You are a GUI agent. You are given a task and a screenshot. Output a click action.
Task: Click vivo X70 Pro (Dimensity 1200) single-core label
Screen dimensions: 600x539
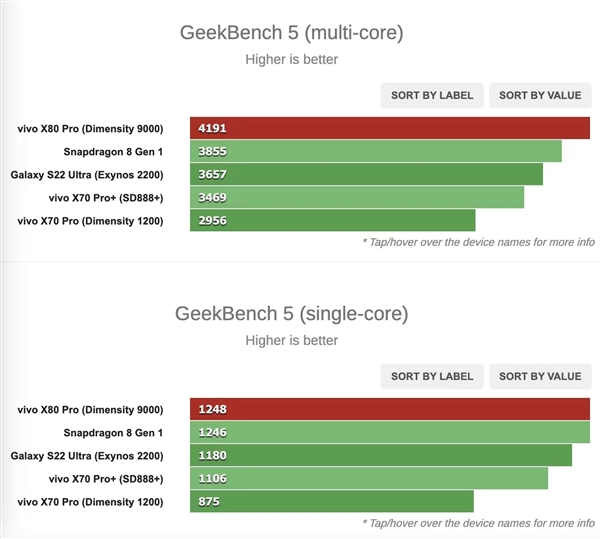tap(90, 502)
